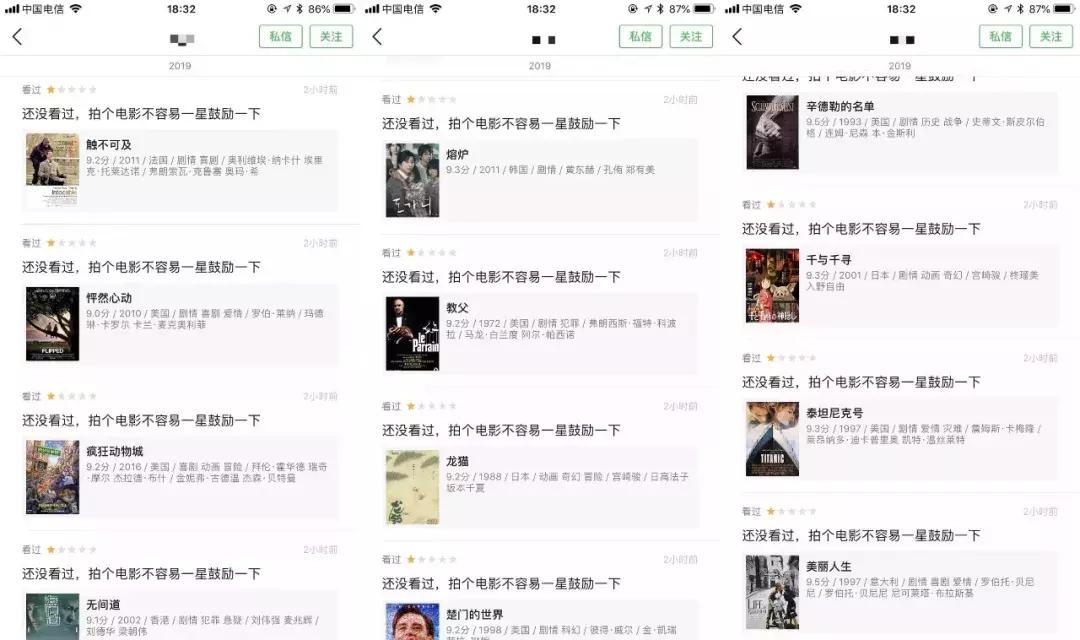Select 无间道 movie title
Image resolution: width=1080 pixels, height=640 pixels.
pos(103,604)
